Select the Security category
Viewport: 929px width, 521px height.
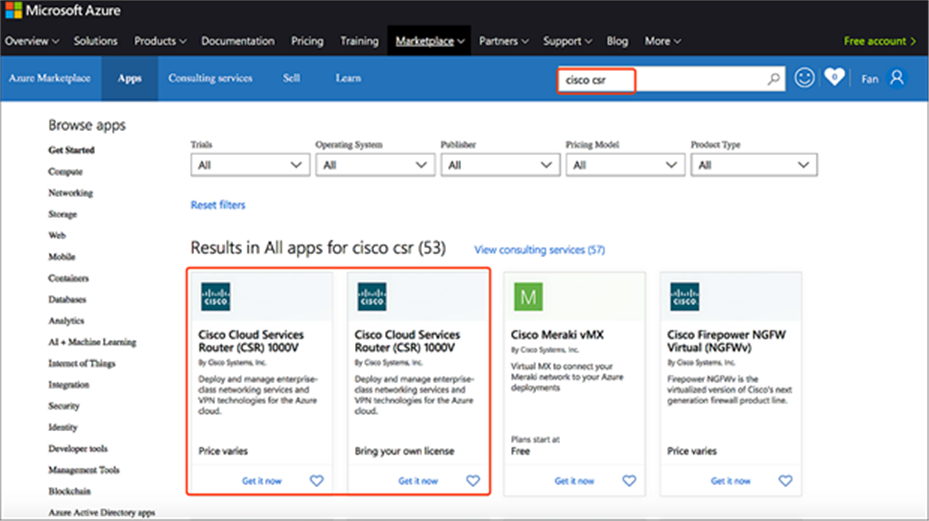(63, 406)
